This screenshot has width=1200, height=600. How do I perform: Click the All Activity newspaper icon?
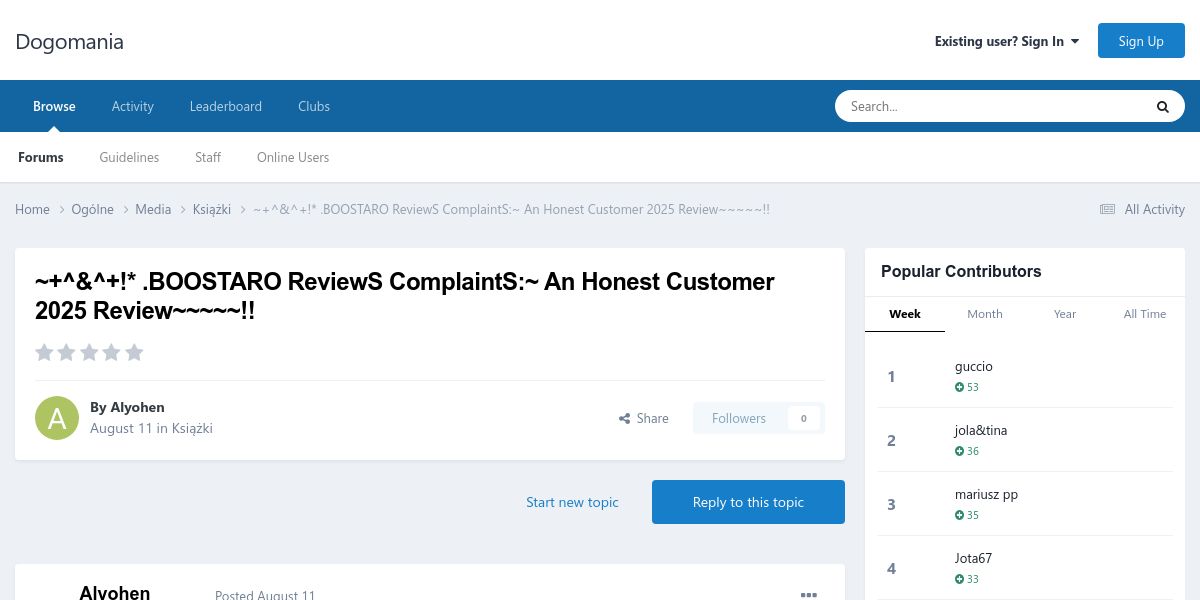(x=1107, y=209)
